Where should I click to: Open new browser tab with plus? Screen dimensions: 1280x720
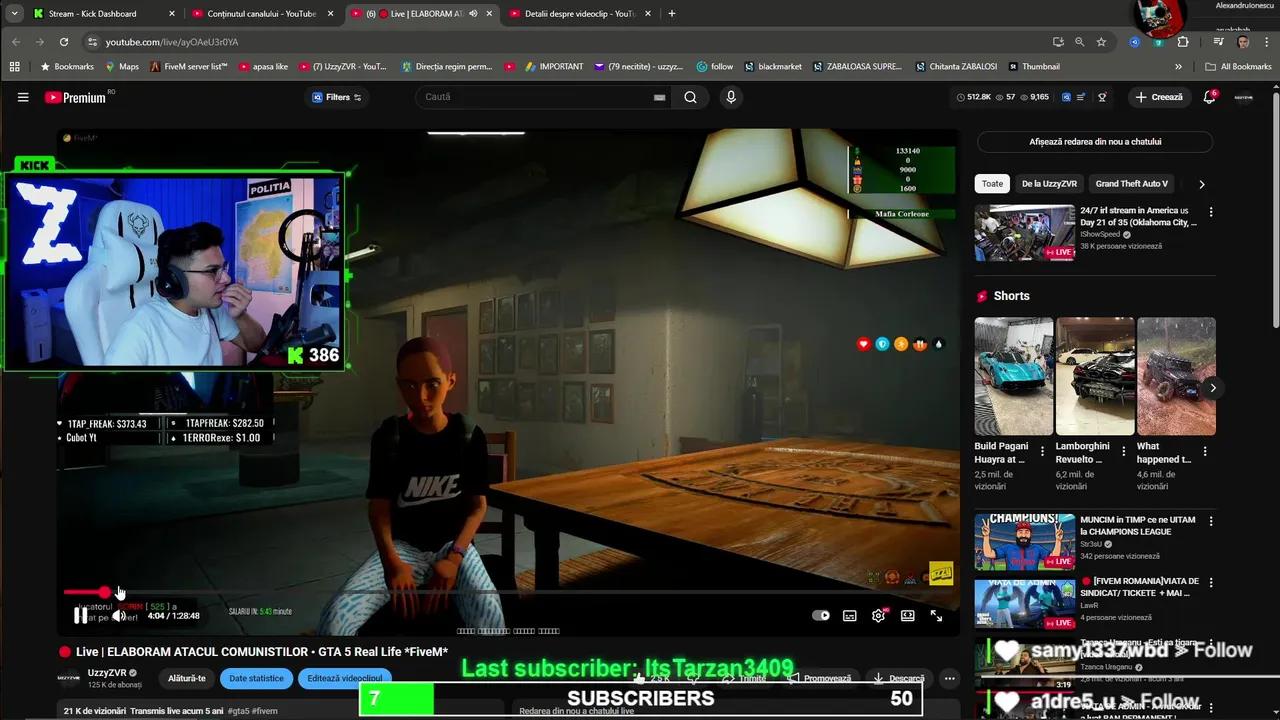pos(671,14)
